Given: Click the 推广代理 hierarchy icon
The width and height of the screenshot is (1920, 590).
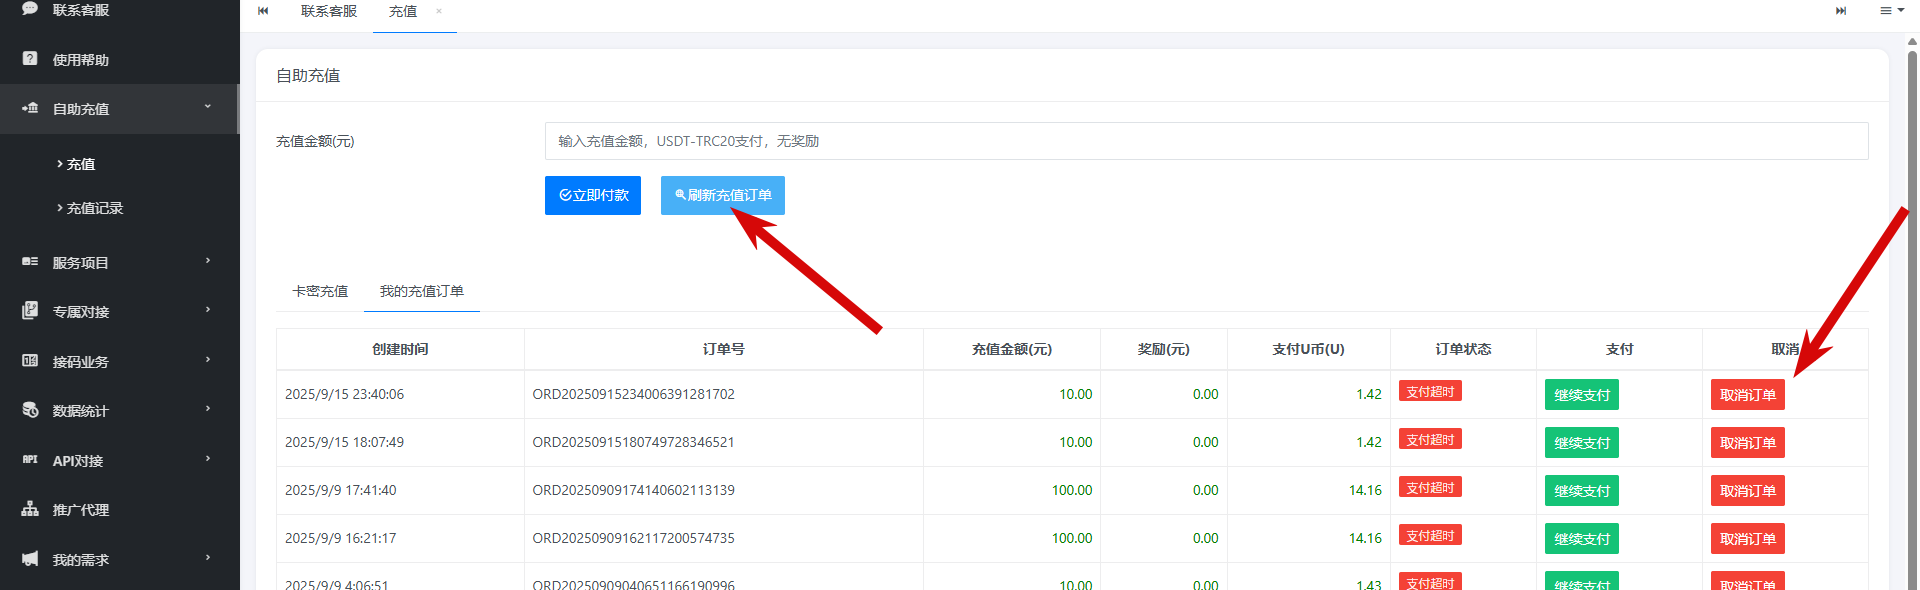Looking at the screenshot, I should pos(30,509).
